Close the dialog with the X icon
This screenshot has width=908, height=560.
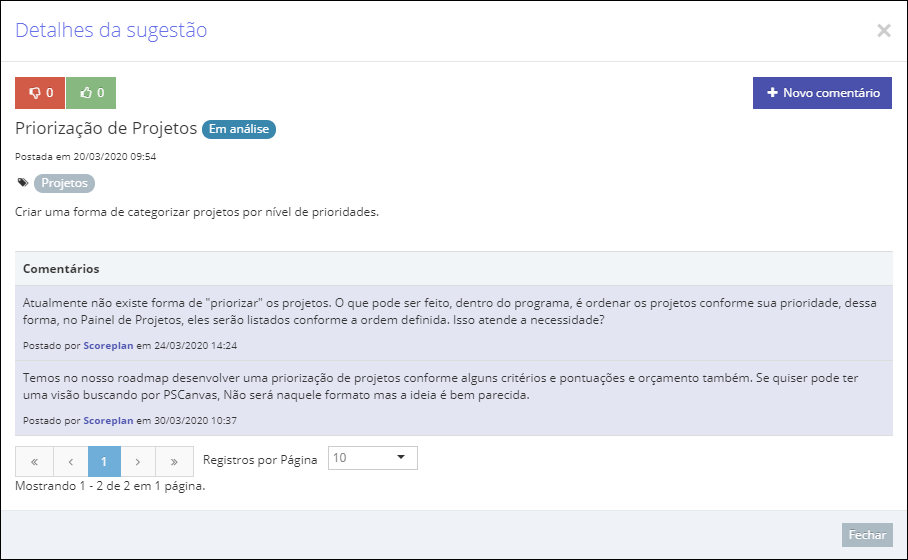tap(884, 30)
